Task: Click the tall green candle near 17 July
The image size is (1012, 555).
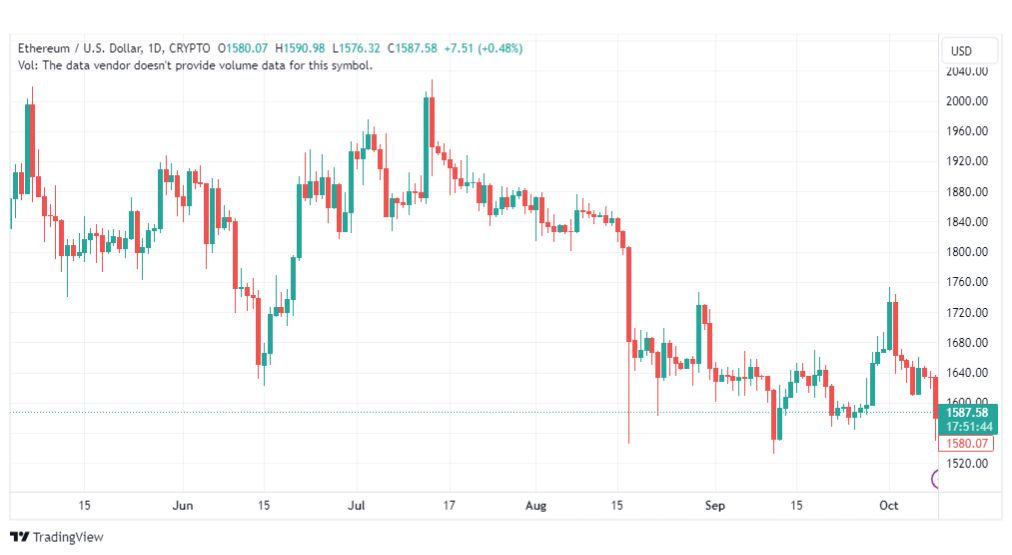Action: point(426,146)
